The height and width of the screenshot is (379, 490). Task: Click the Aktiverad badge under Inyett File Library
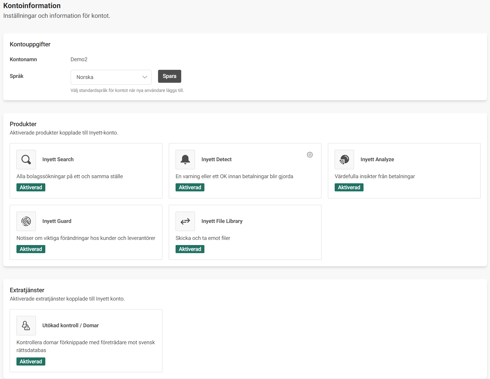pos(190,249)
